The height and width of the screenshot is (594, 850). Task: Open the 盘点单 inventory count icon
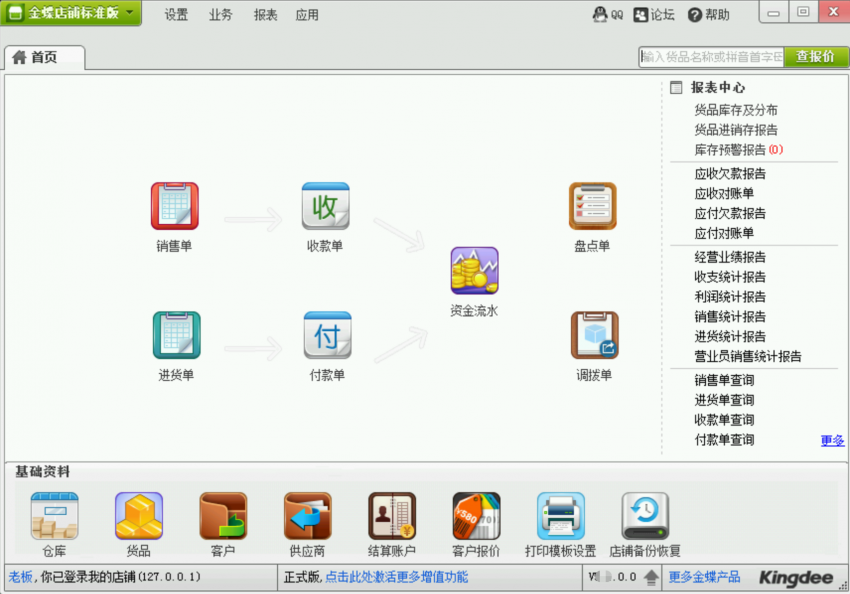tap(592, 206)
